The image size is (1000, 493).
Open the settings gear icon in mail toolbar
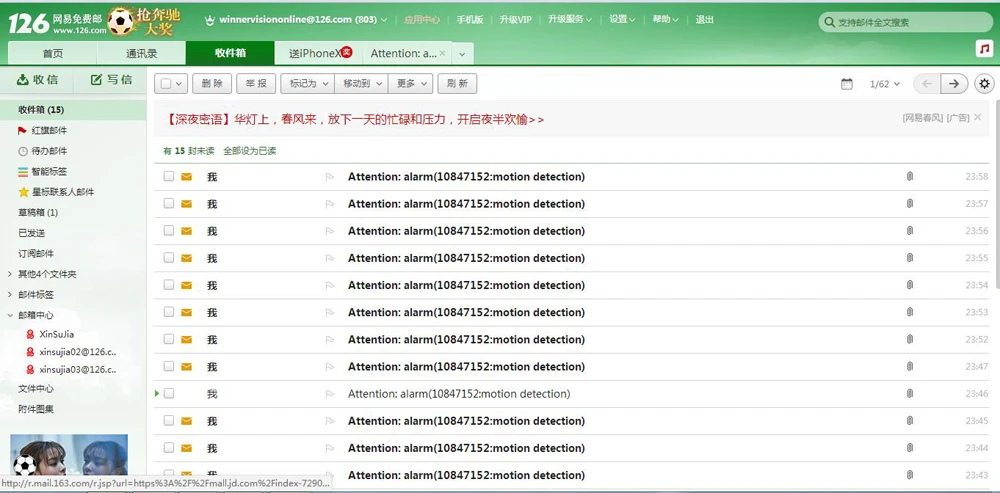click(x=985, y=84)
